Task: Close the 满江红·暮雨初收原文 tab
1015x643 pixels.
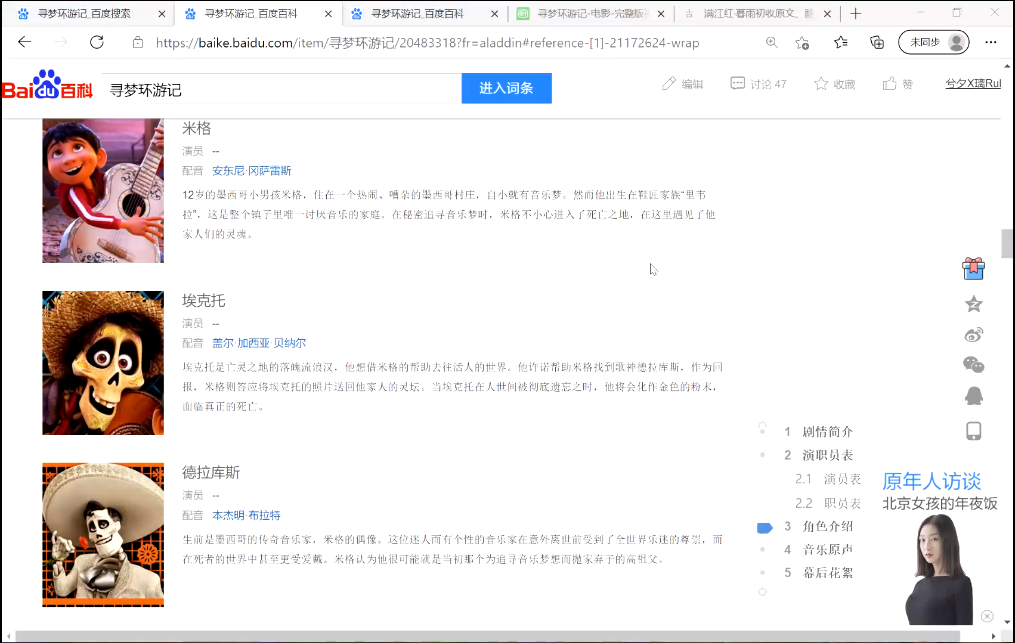Action: click(827, 14)
